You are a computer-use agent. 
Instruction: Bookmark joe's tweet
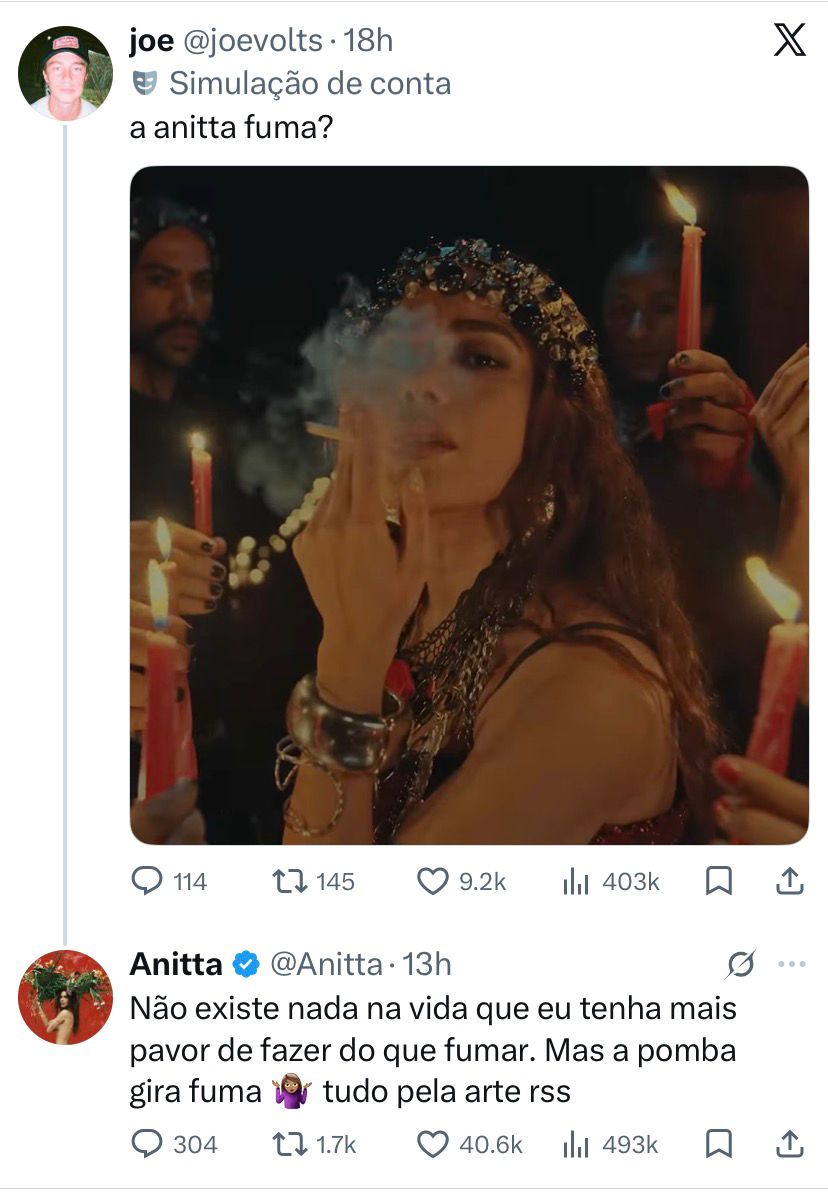point(718,881)
